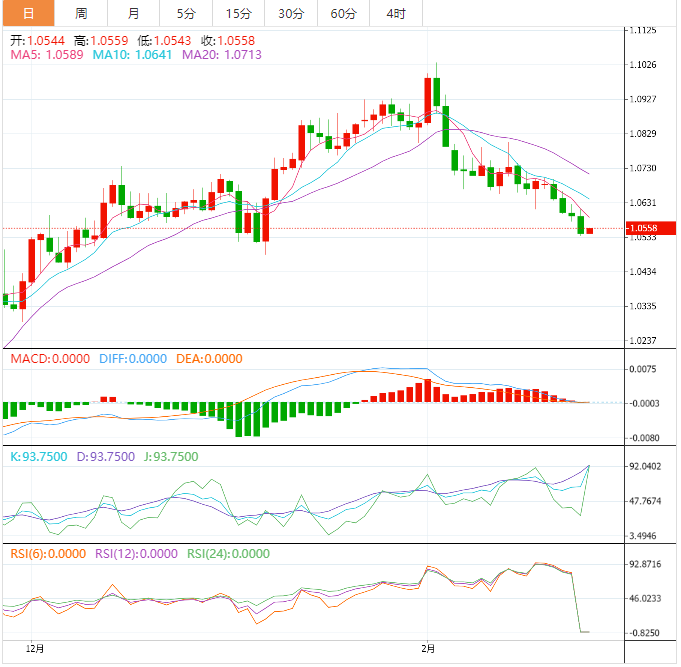Screen dimensions: 681x667
Task: Click the MACD indicator label
Action: [x=49, y=359]
